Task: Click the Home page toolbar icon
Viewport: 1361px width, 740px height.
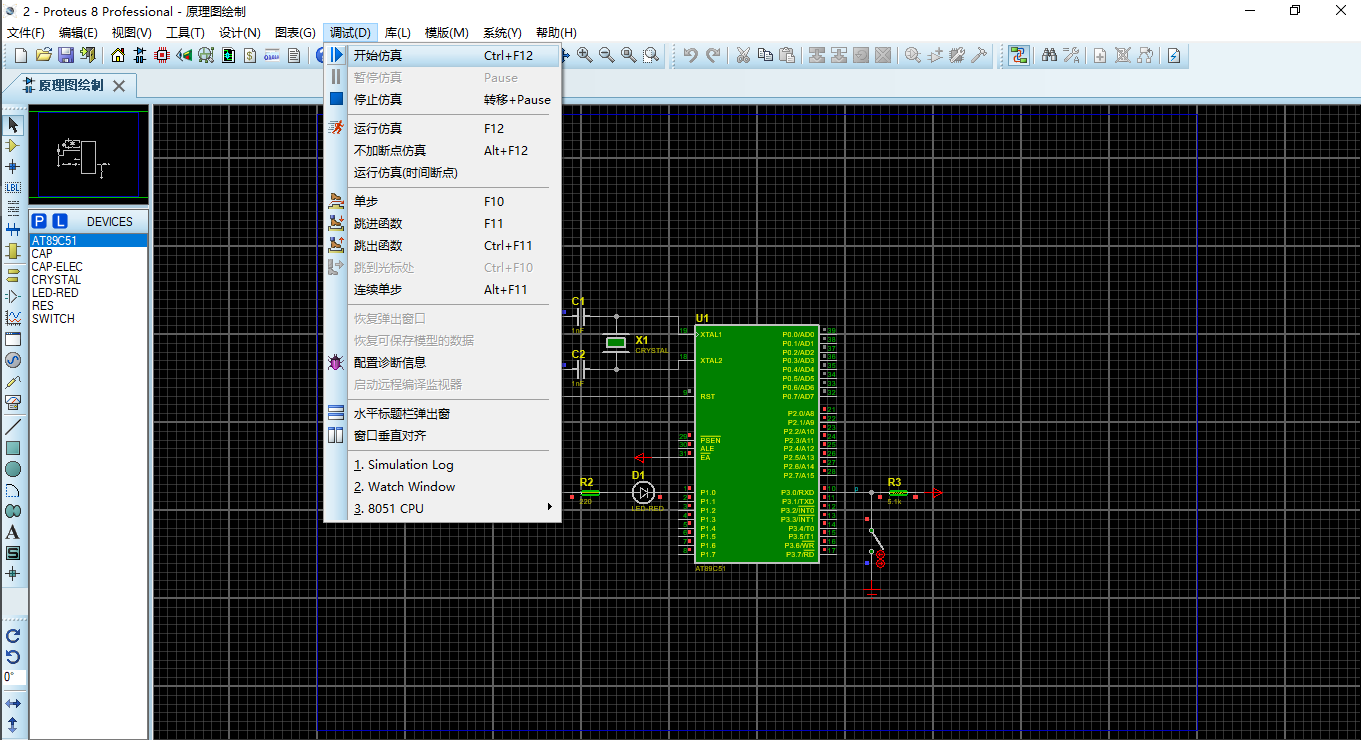Action: coord(118,56)
